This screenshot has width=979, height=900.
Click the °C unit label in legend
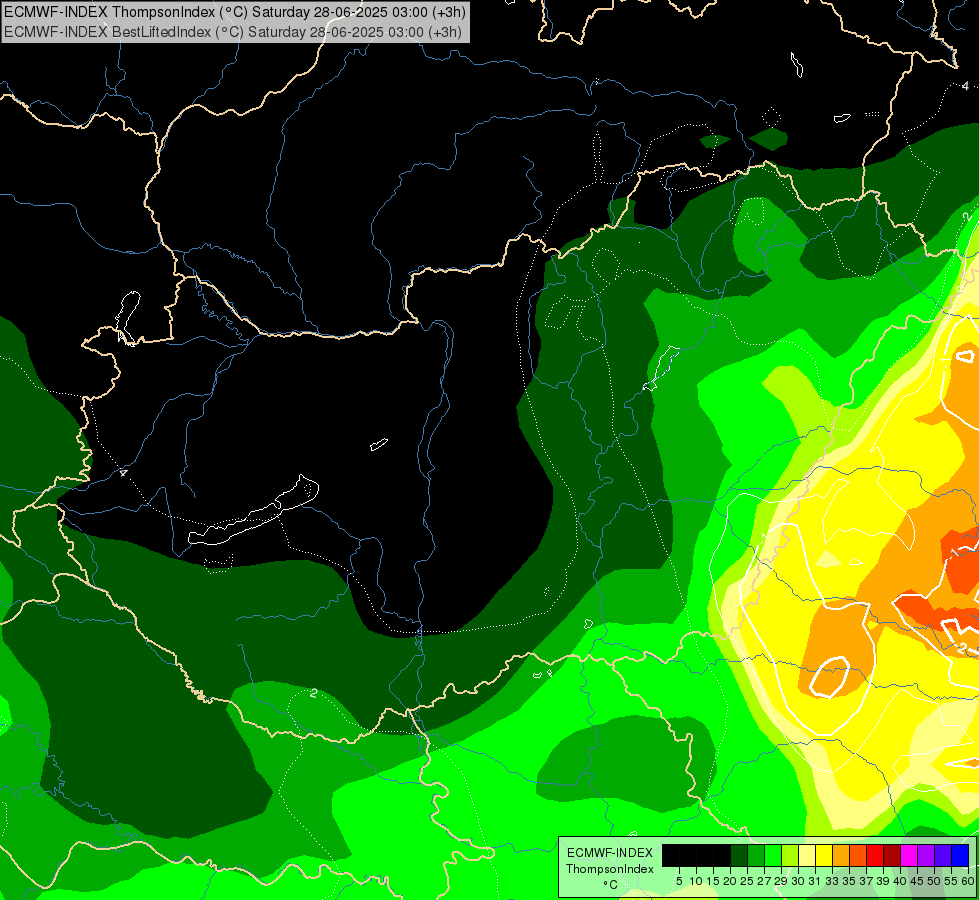point(611,885)
